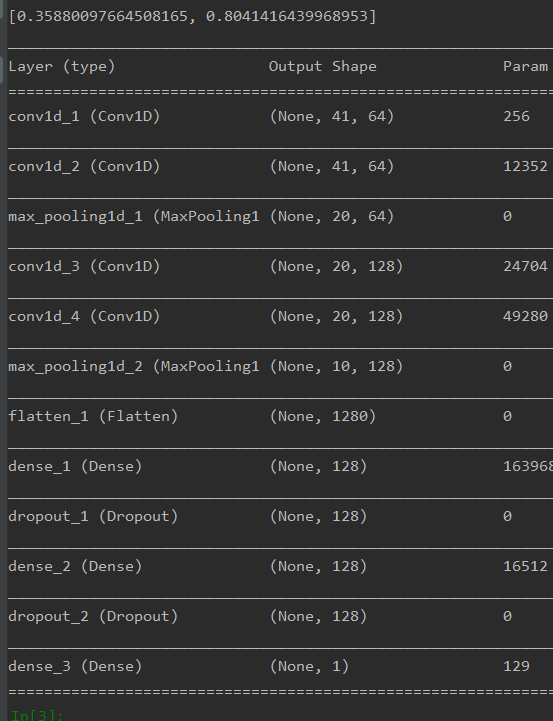Click output shape '(None, 20, 64)'
The height and width of the screenshot is (721, 553).
[332, 216]
